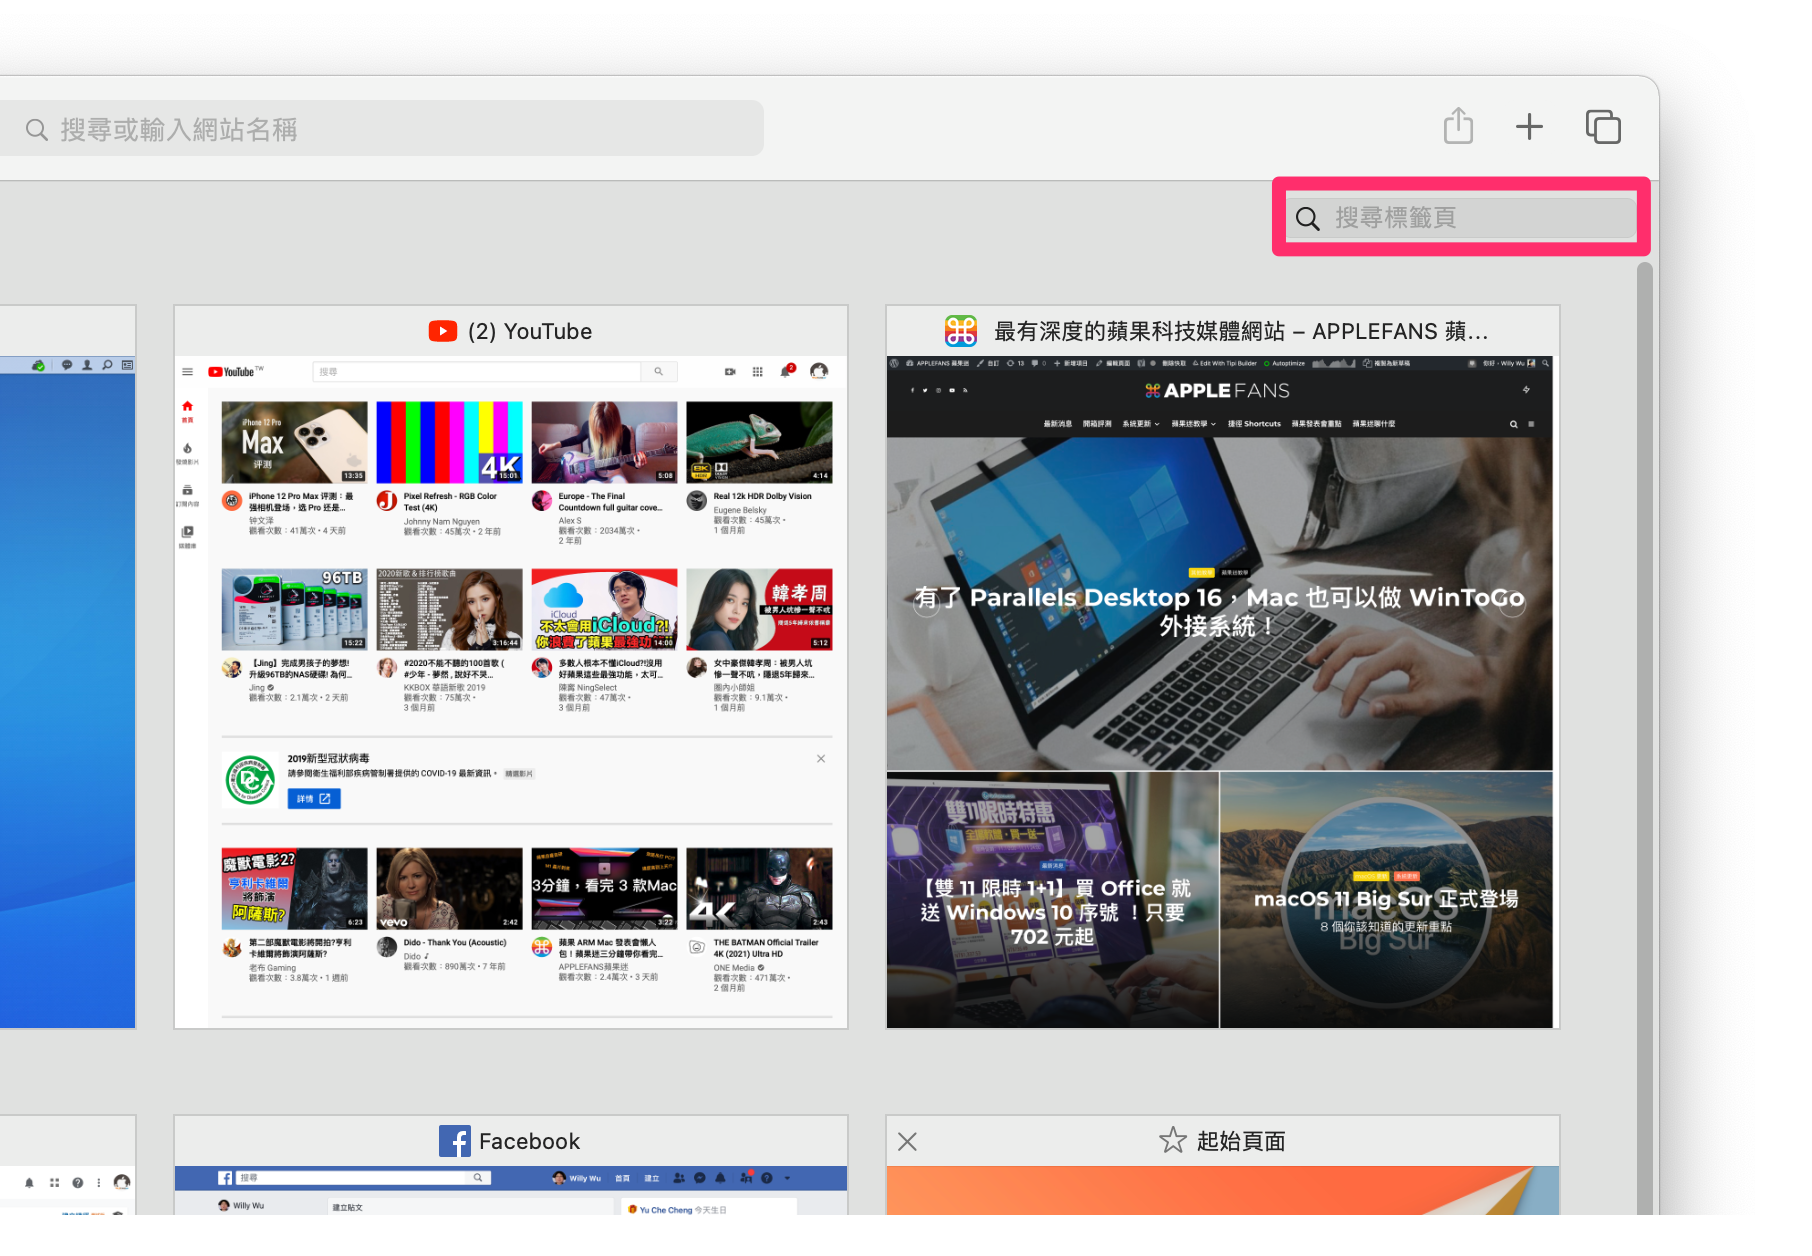Click the 搜尋標籤頁 tab search field
Image resolution: width=1812 pixels, height=1256 pixels.
click(1461, 218)
